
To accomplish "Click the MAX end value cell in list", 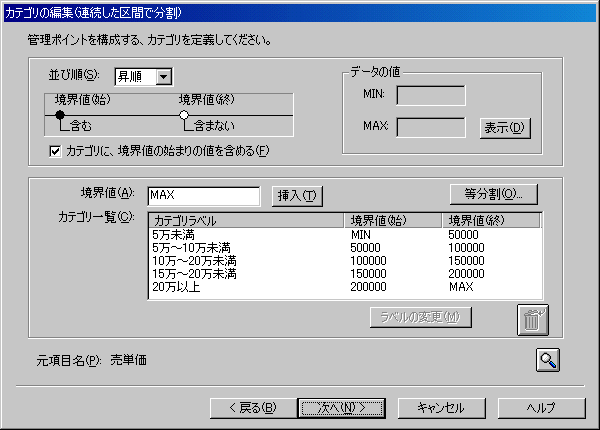I will coord(461,287).
